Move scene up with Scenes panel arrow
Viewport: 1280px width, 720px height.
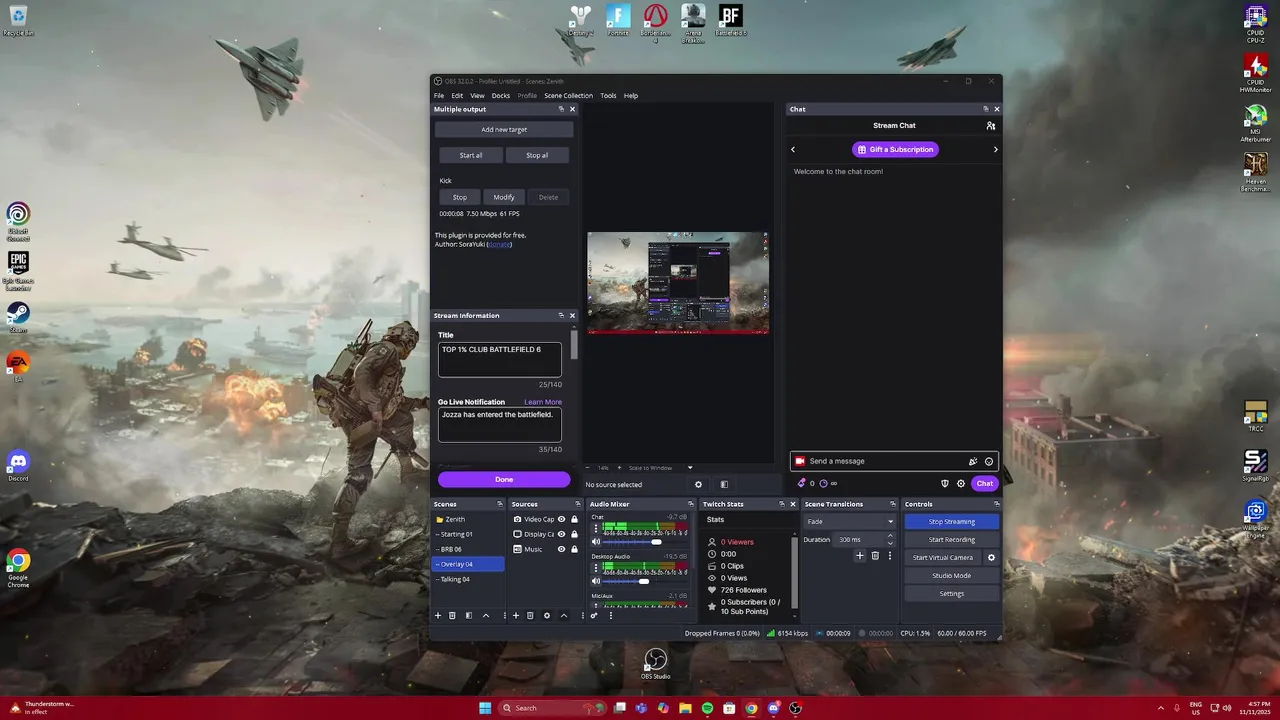[x=486, y=615]
